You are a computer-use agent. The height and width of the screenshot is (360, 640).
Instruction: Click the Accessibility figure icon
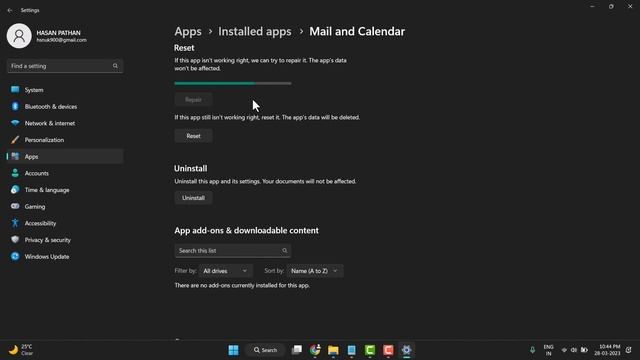tap(15, 223)
